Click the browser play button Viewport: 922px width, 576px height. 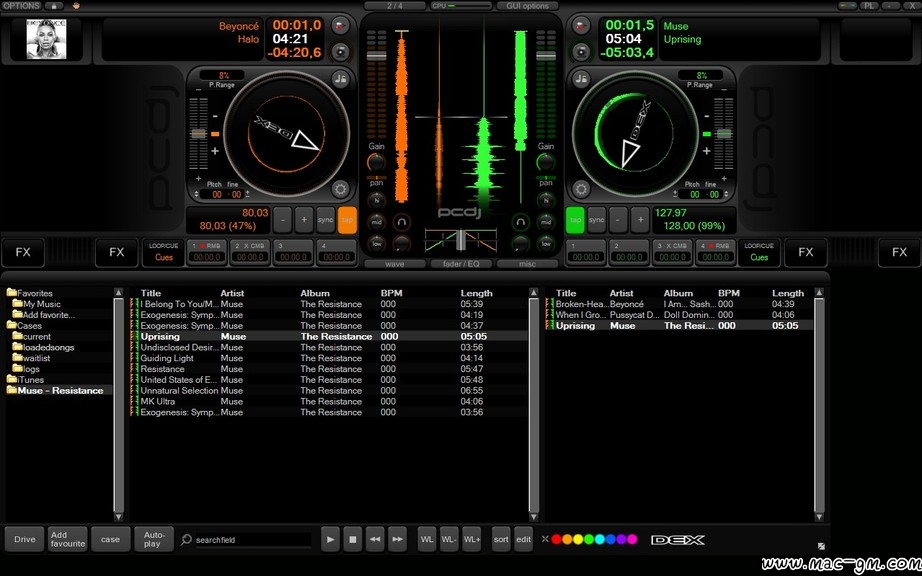[330, 539]
